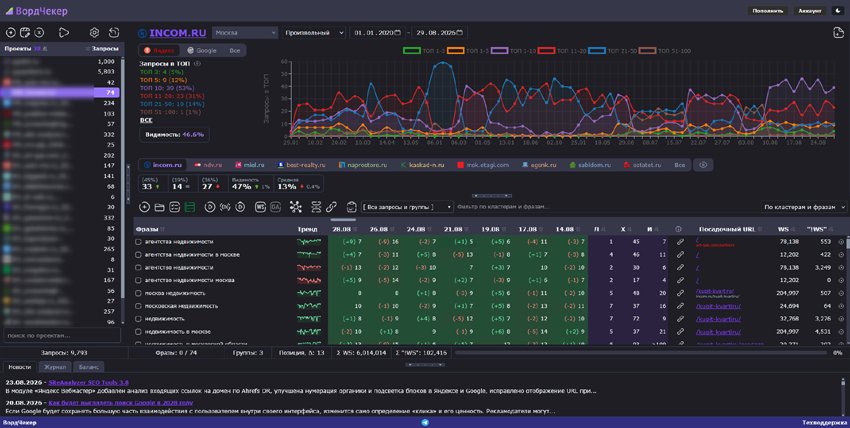Click the WS frequency icon
Screen dimensions: 850x428
tap(260, 207)
